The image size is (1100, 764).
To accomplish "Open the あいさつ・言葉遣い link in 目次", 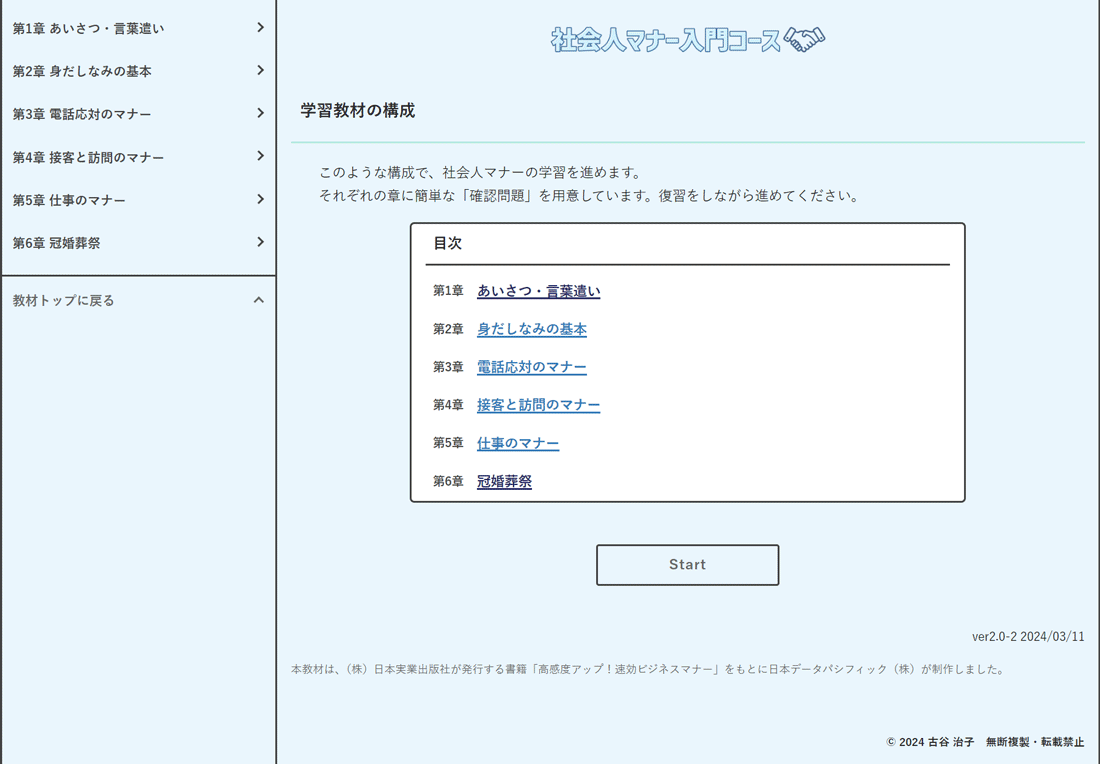I will (x=538, y=291).
